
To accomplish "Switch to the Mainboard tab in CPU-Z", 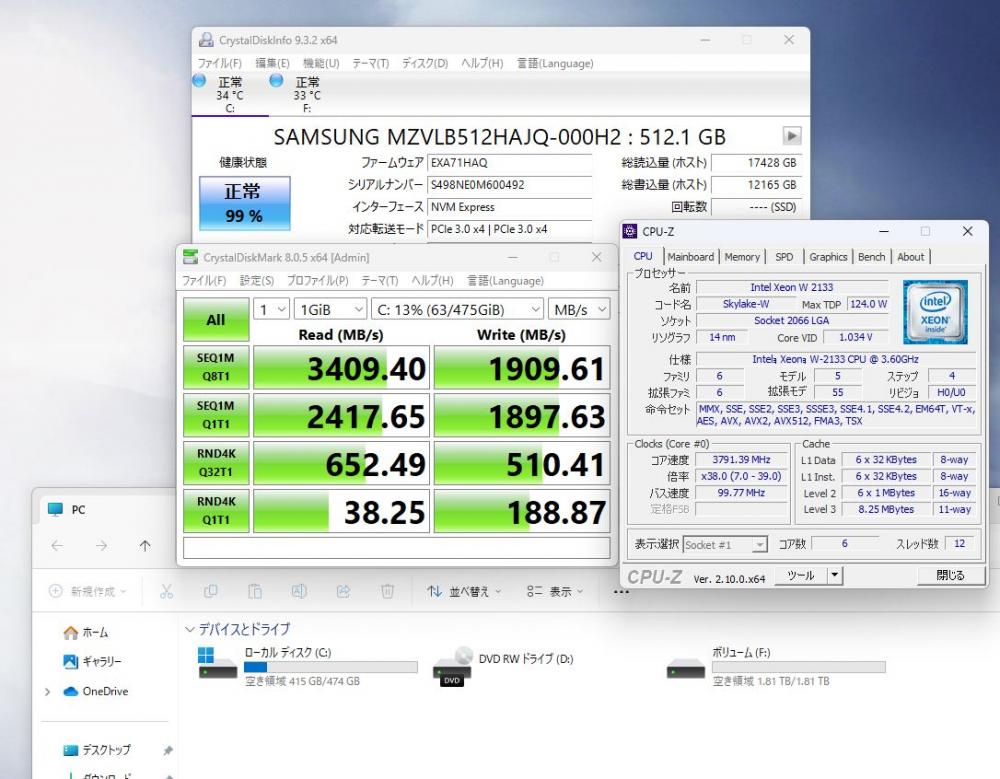I will (691, 256).
